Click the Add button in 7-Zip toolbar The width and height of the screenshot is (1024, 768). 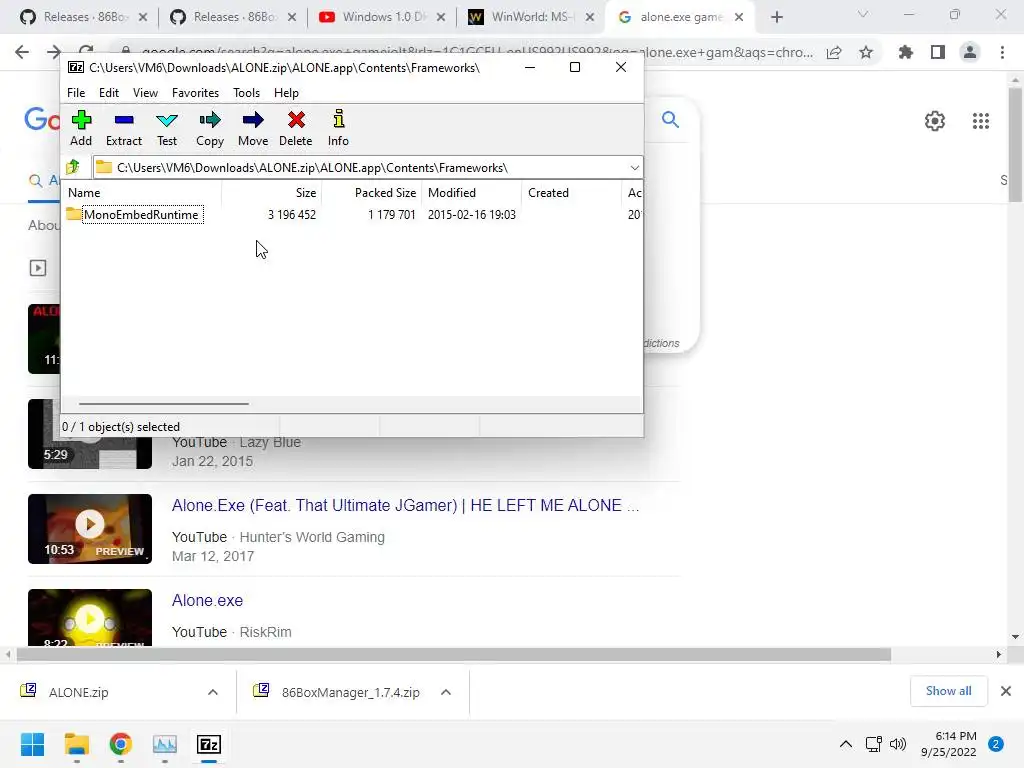tap(81, 128)
